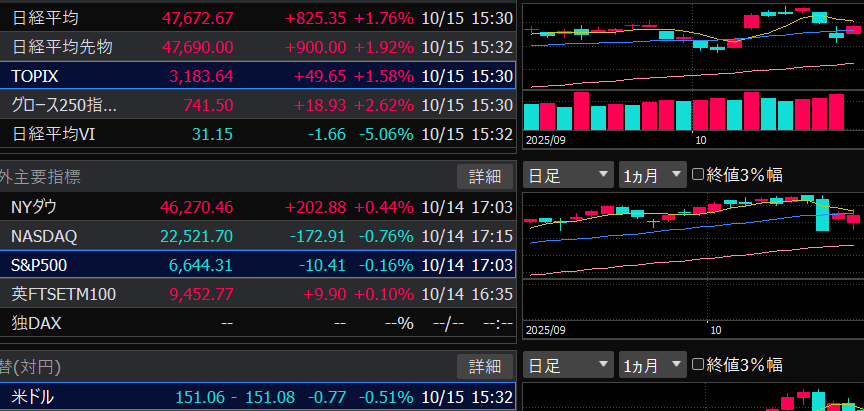Select the 日経平均先物 futures row
Screen dimensions: 864x411
257,47
